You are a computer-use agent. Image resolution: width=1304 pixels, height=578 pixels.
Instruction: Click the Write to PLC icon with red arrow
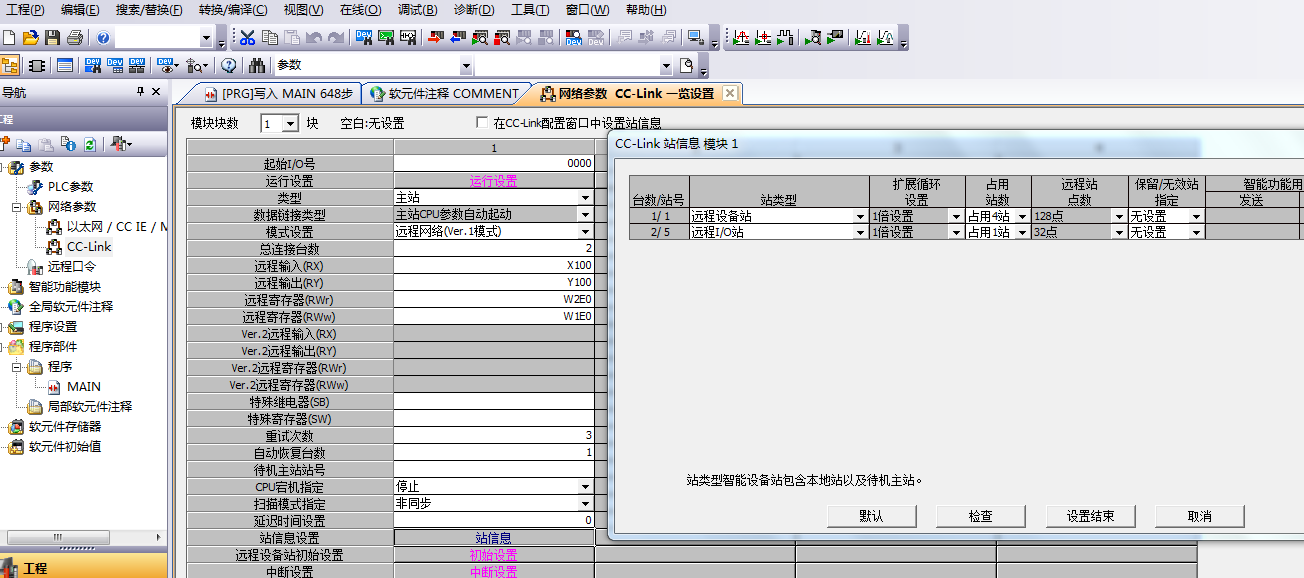(435, 38)
